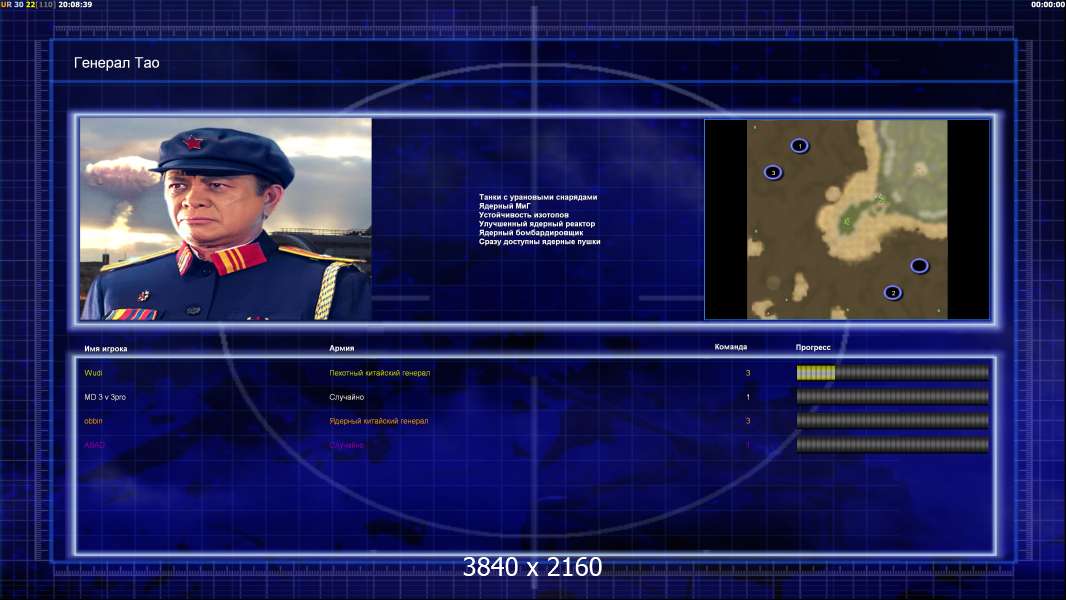Click the battlefield minimap preview
This screenshot has width=1066, height=600.
(847, 219)
